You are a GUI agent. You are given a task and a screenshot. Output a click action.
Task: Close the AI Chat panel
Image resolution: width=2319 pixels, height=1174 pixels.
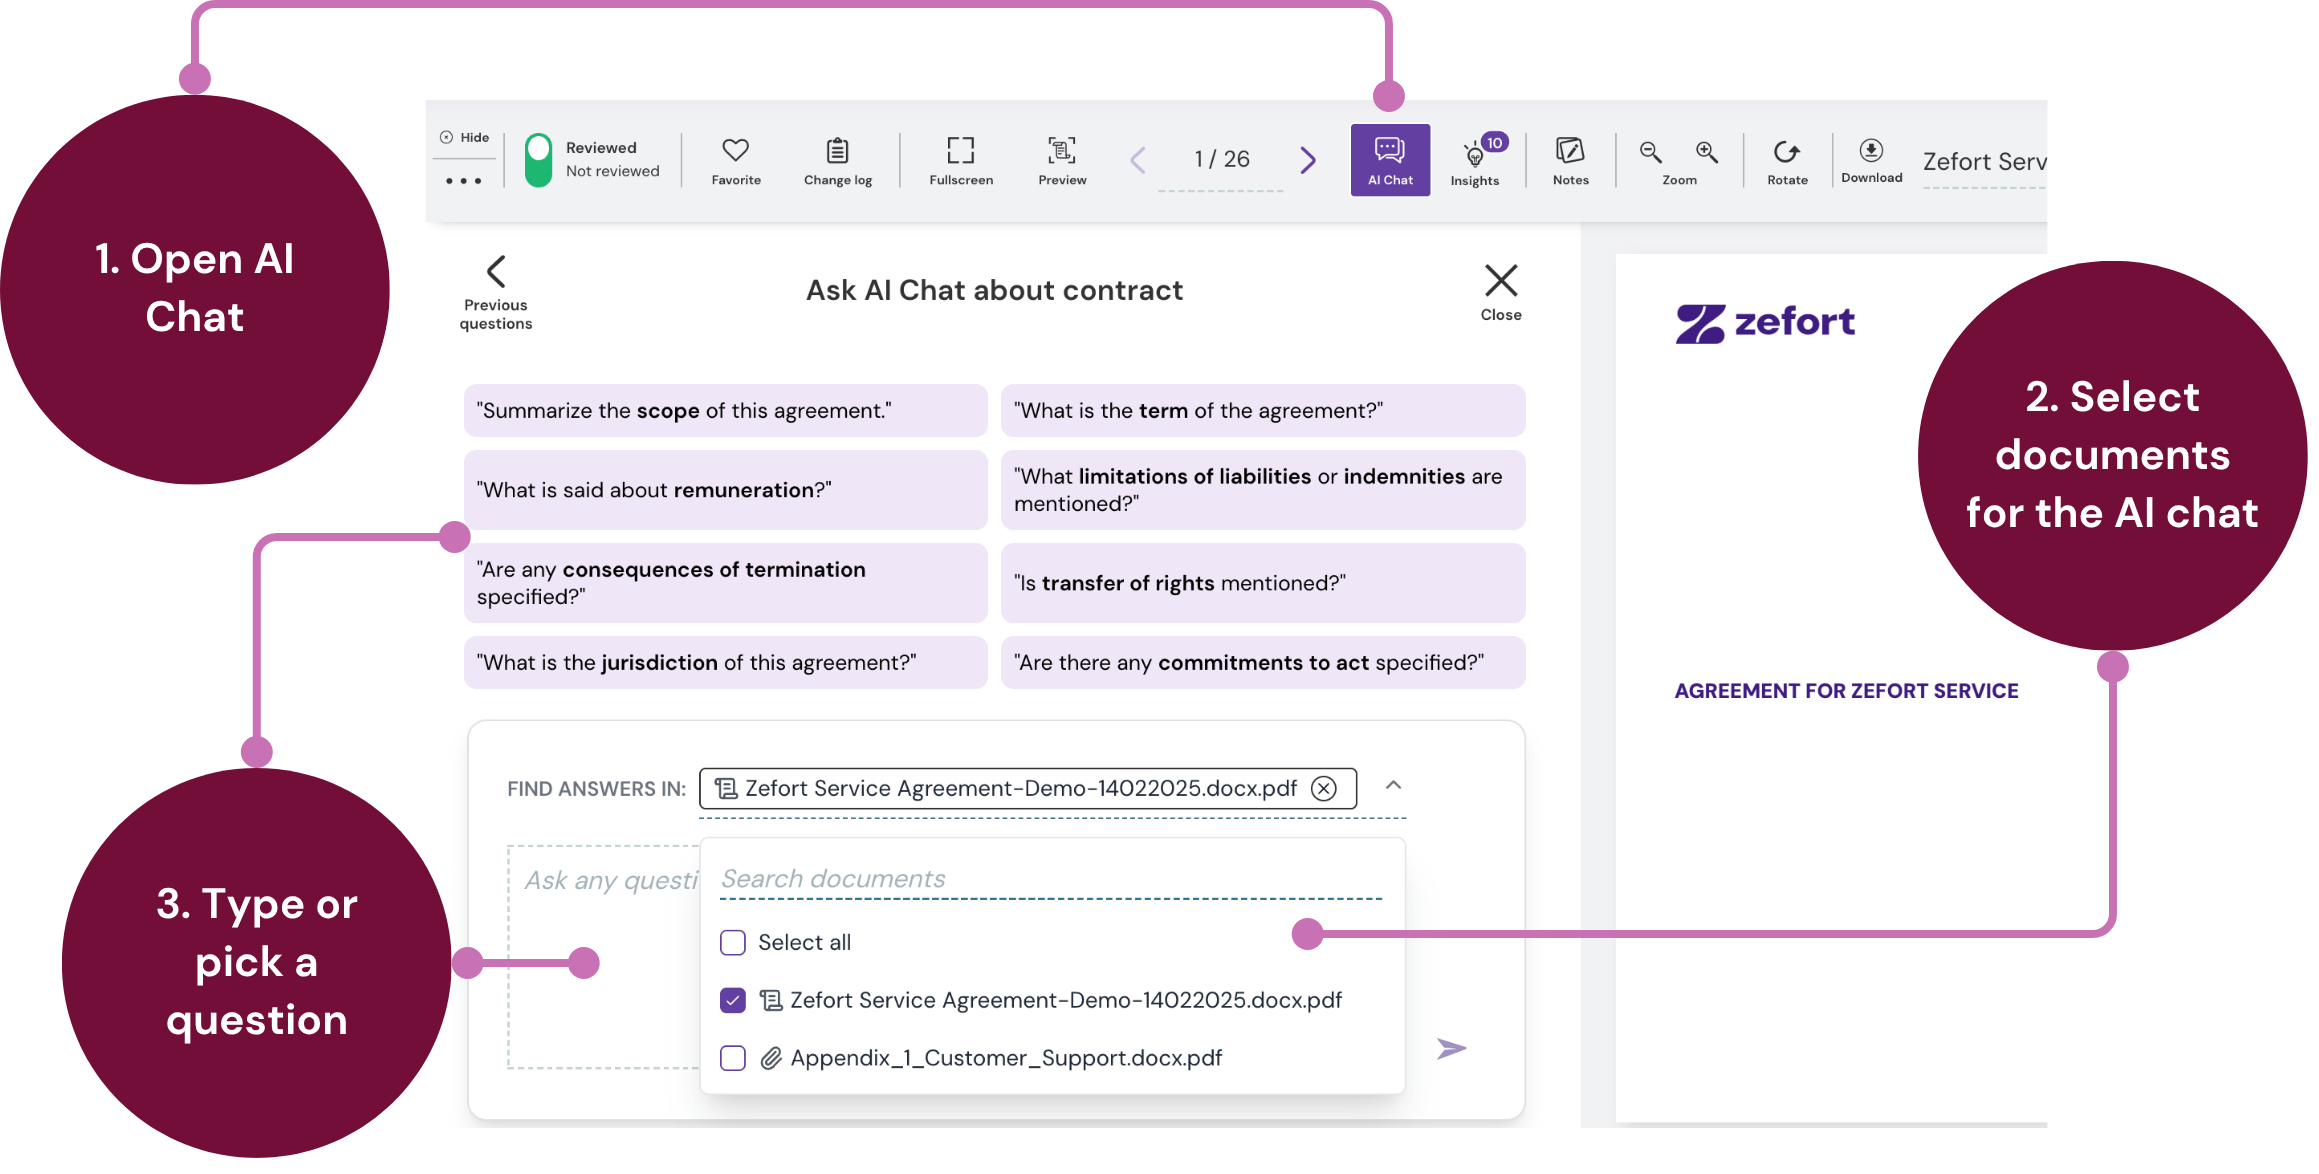(x=1501, y=293)
